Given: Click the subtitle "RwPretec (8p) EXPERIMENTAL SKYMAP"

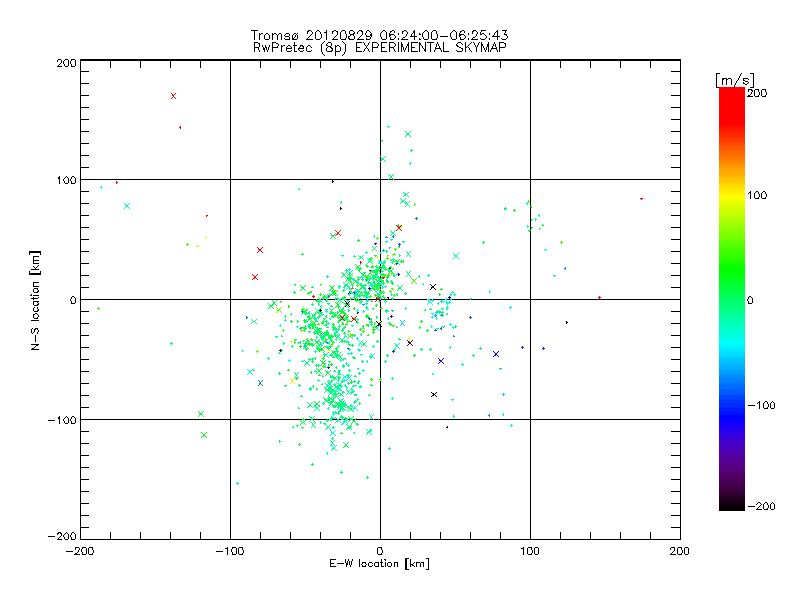Looking at the screenshot, I should (x=379, y=48).
